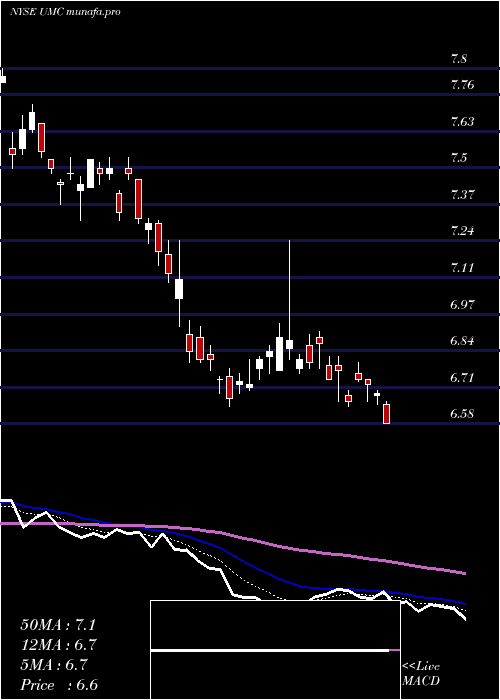This screenshot has height=700, width=500.
Task: Click the '<<Live MACD' label
Action: (x=421, y=674)
